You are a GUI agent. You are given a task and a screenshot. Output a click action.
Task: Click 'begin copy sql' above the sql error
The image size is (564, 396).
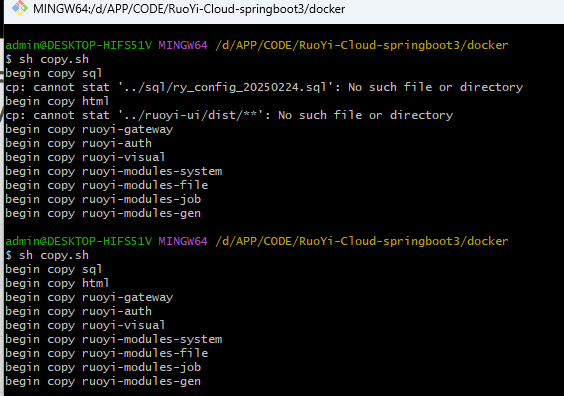[x=54, y=73]
